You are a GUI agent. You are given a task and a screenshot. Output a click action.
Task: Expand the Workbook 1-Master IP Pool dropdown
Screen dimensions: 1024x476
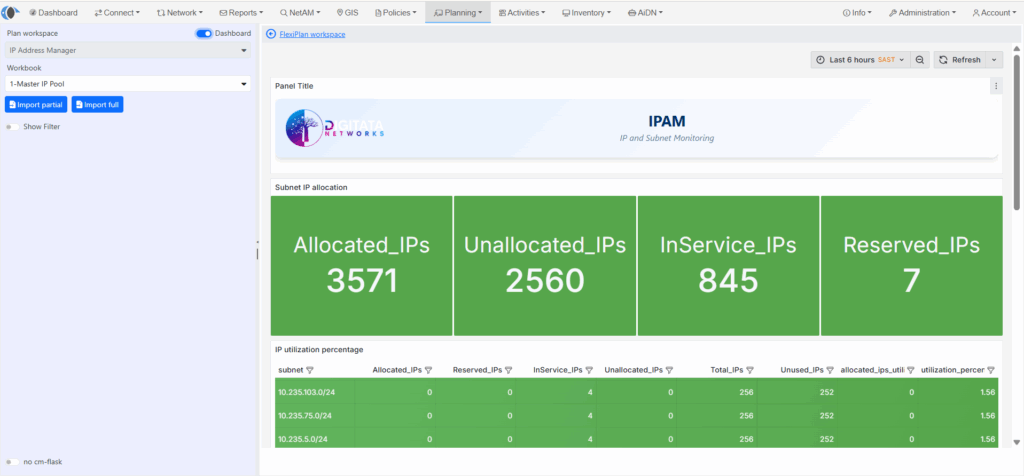click(127, 84)
